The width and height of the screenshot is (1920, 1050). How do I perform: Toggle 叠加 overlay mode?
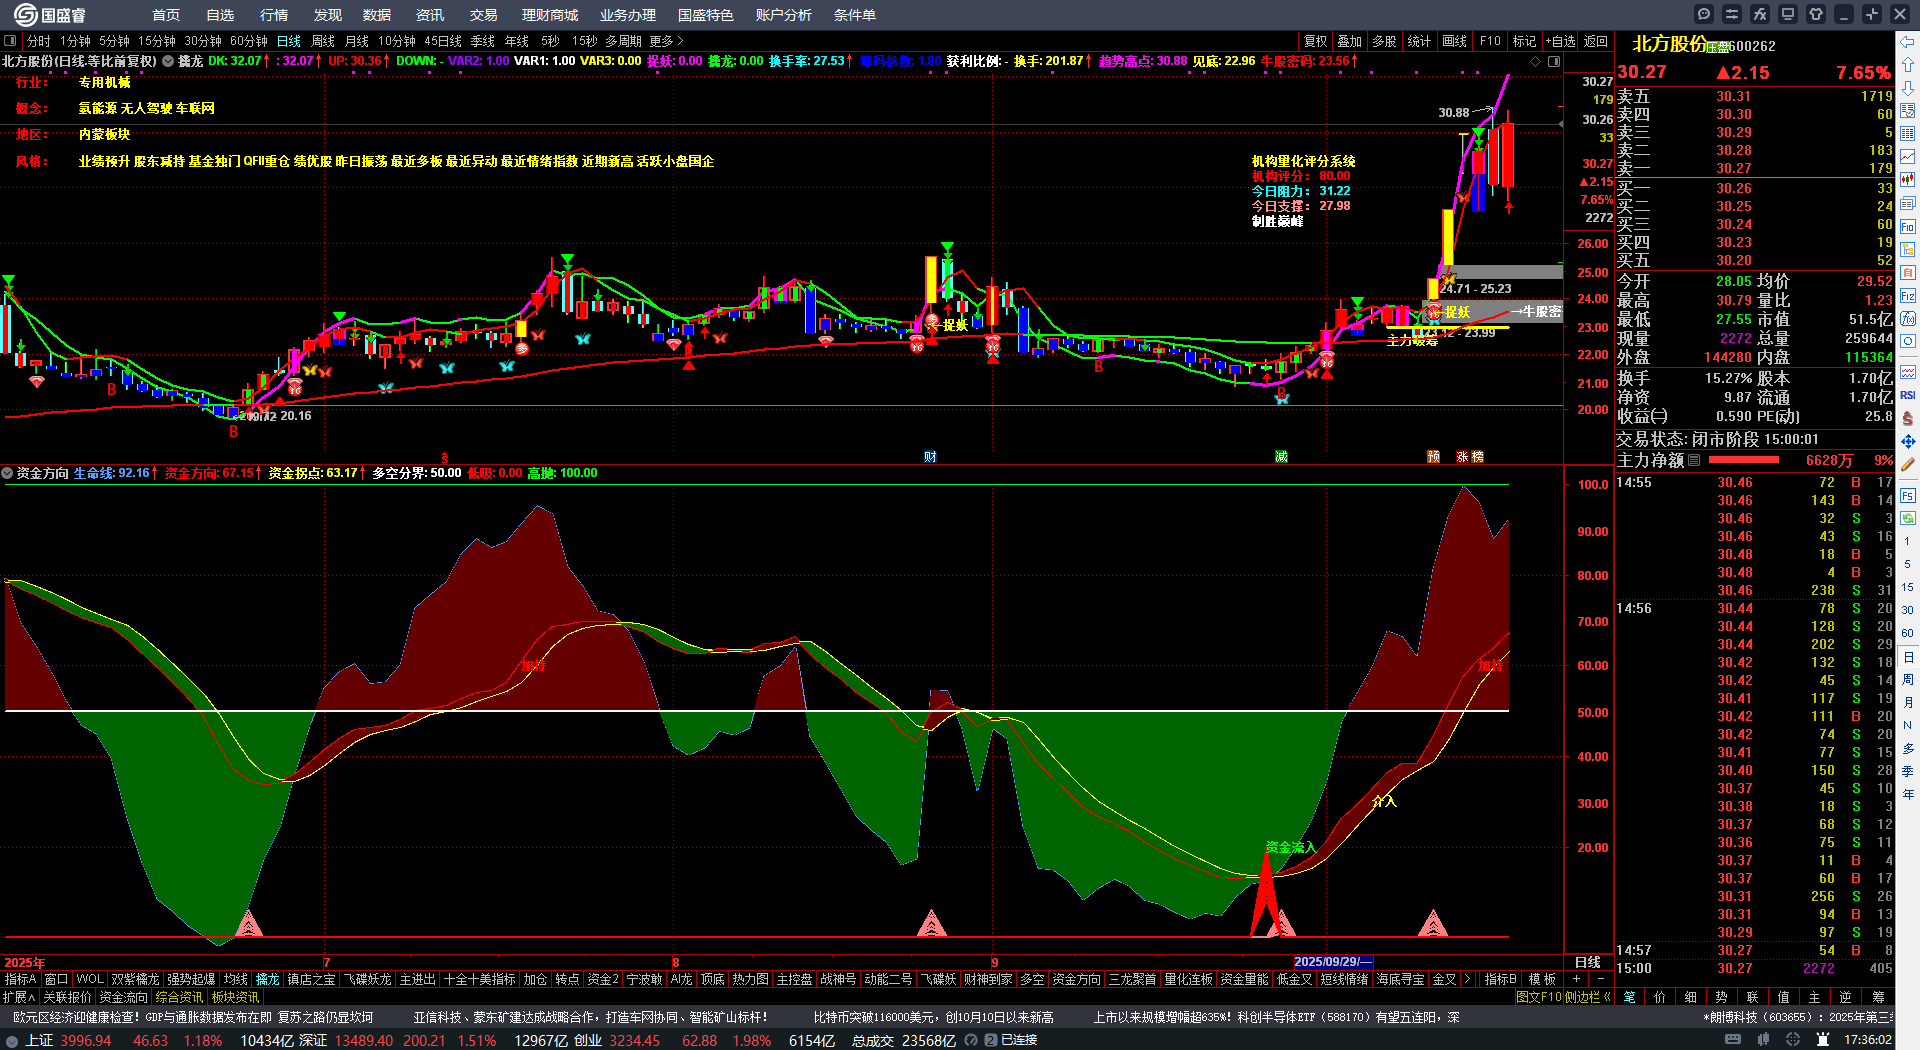coord(1350,41)
